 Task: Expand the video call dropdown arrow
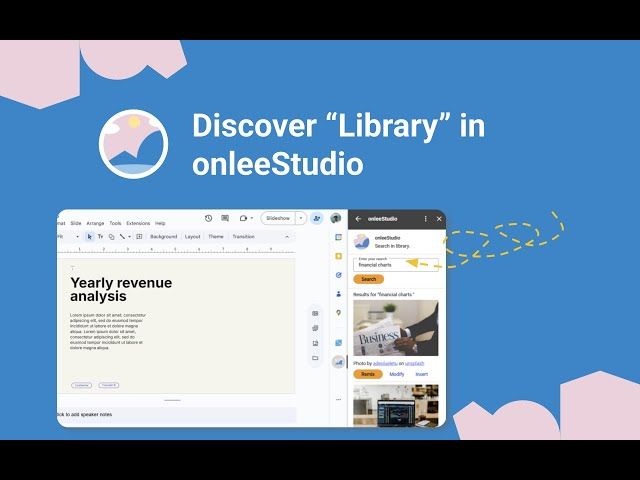coord(252,218)
